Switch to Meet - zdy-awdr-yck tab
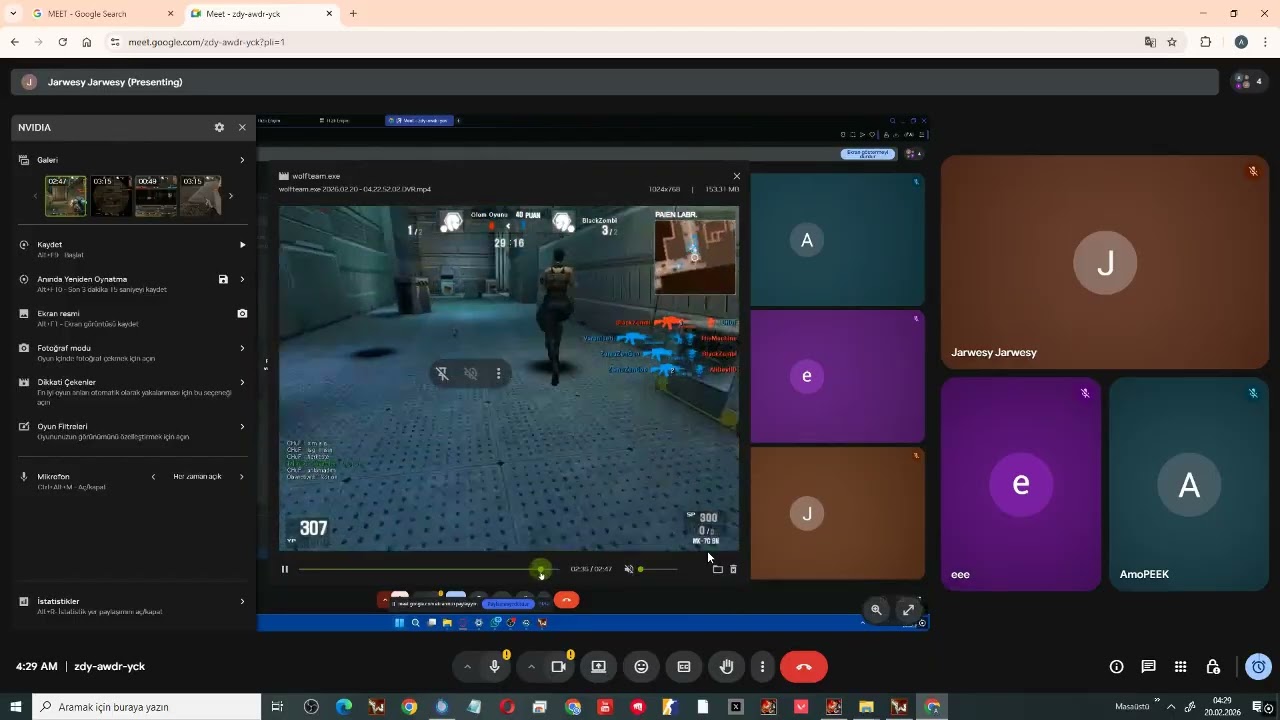 pos(262,14)
